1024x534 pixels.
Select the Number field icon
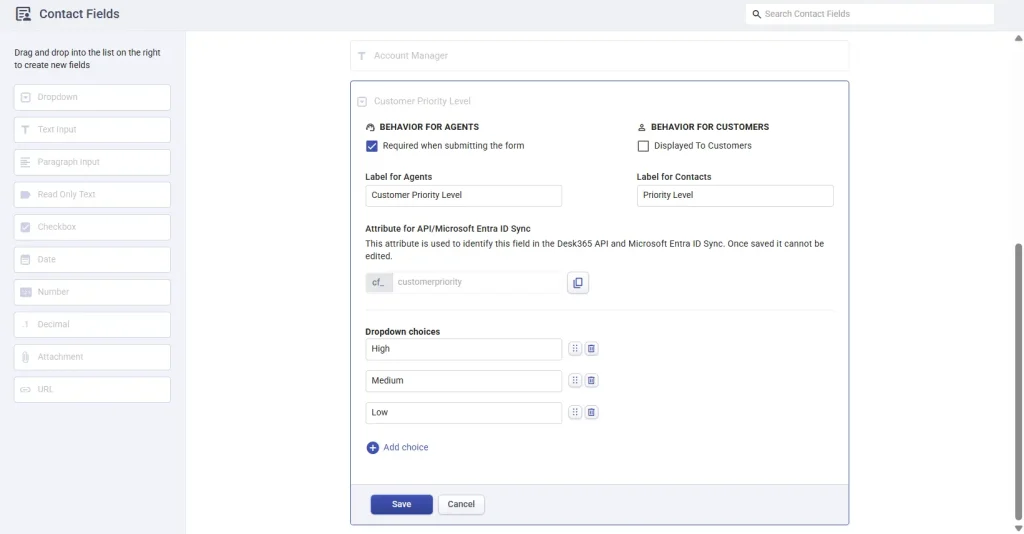[x=25, y=292]
